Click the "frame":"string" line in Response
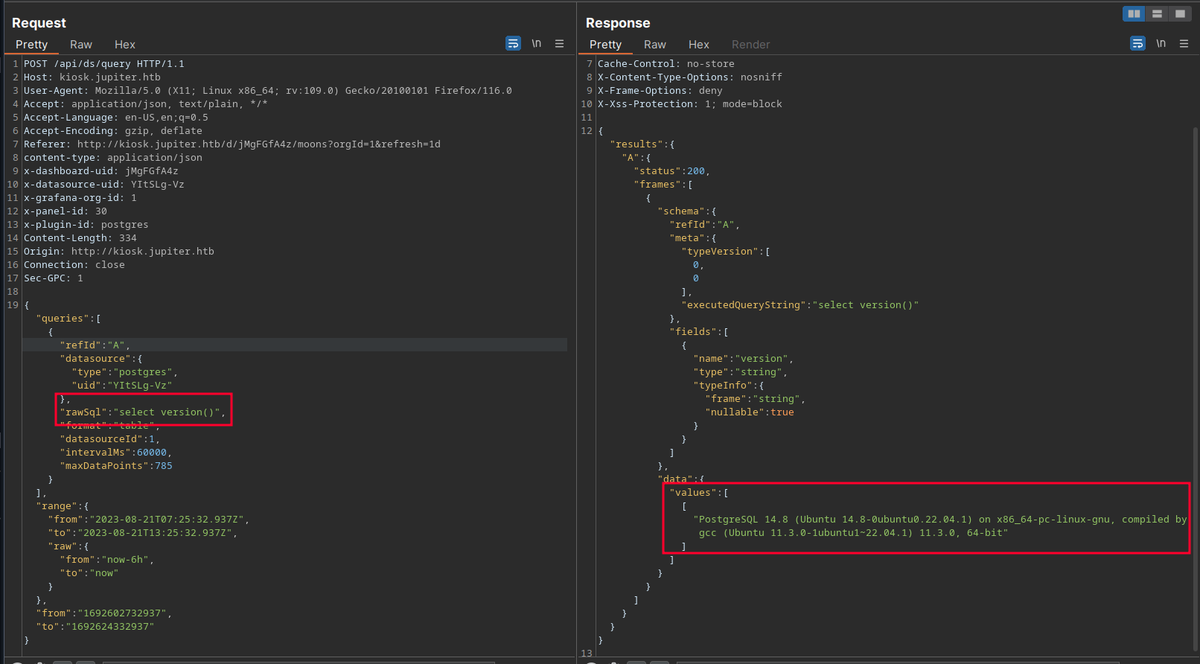The width and height of the screenshot is (1200, 664). click(x=756, y=399)
